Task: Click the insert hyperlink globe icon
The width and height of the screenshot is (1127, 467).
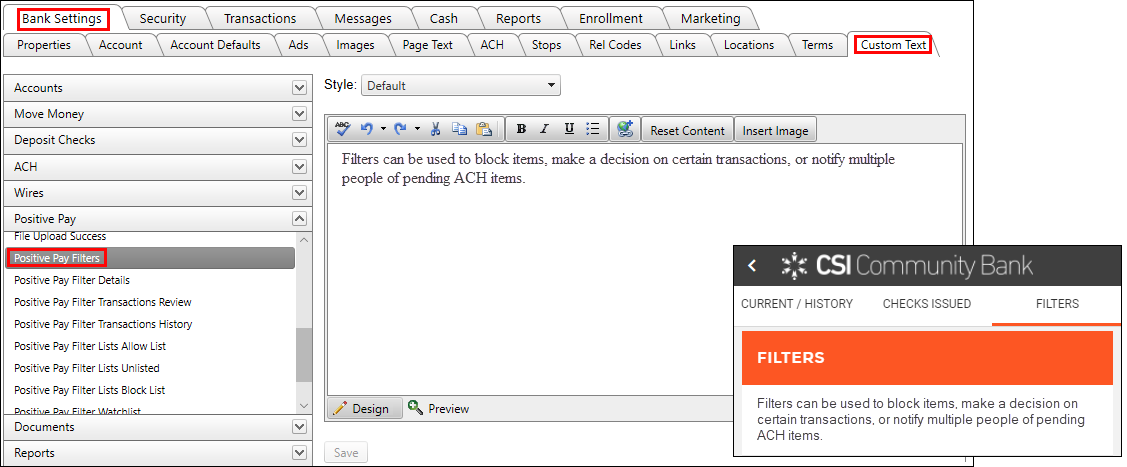Action: [625, 129]
